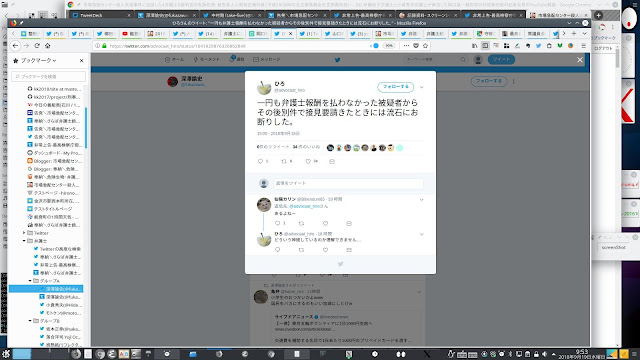
Task: Click the blue ツイート compose button
Action: click(x=501, y=60)
